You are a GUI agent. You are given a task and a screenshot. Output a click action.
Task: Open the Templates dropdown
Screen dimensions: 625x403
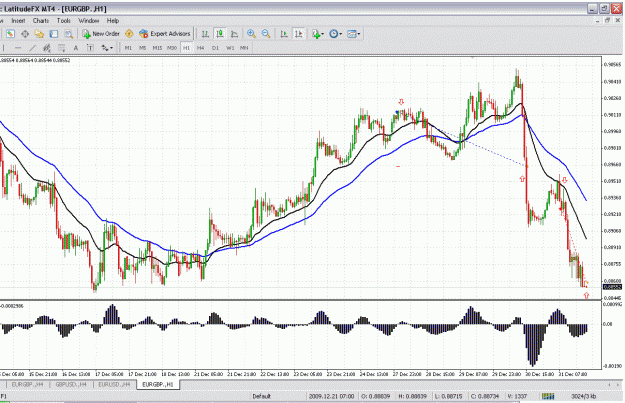pyautogui.click(x=354, y=34)
